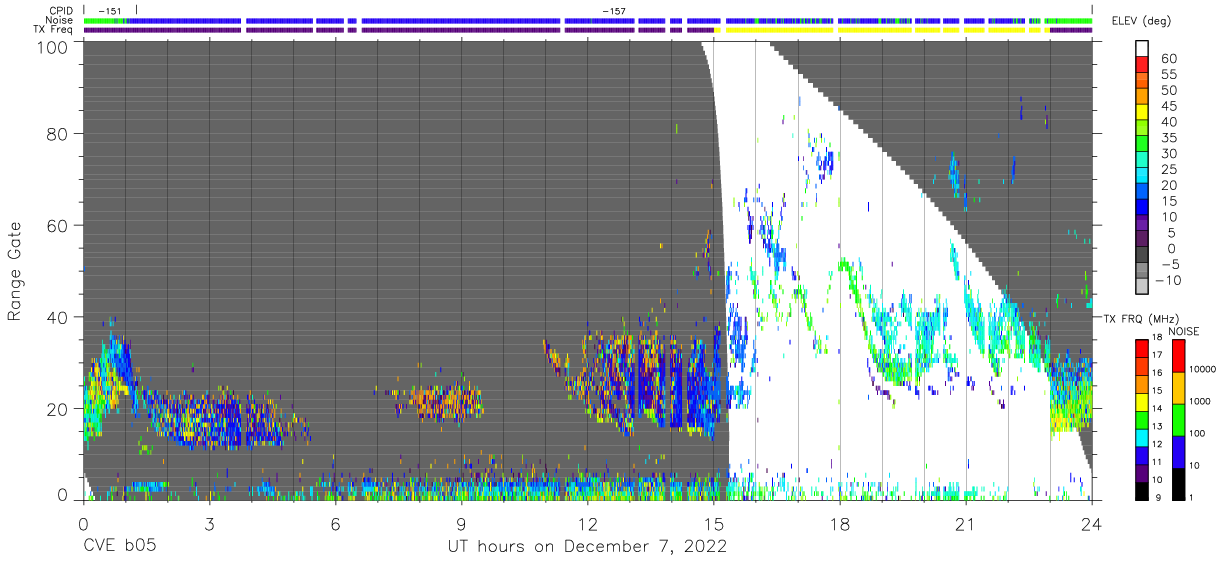Click the purple ELEV swatch between 5 and 10

(1144, 225)
